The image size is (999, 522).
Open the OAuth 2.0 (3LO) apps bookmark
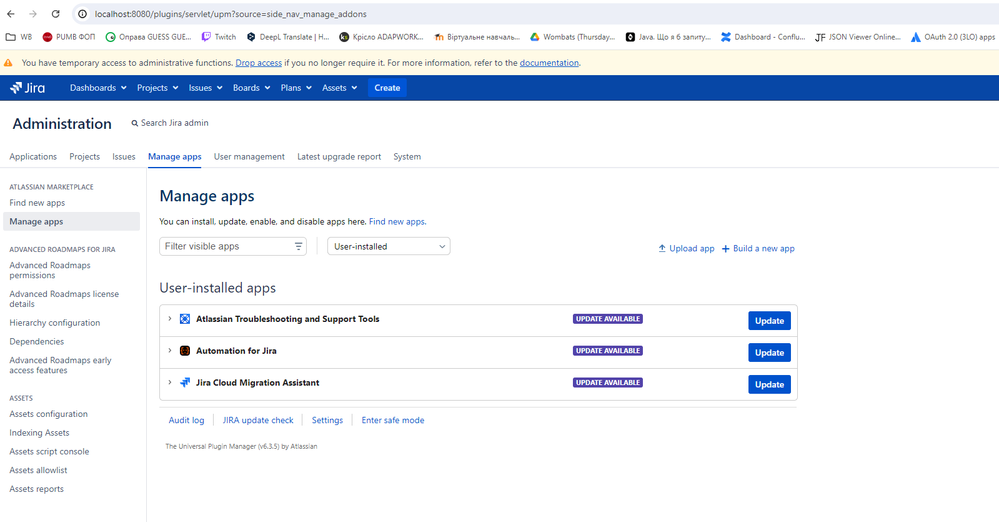[952, 37]
